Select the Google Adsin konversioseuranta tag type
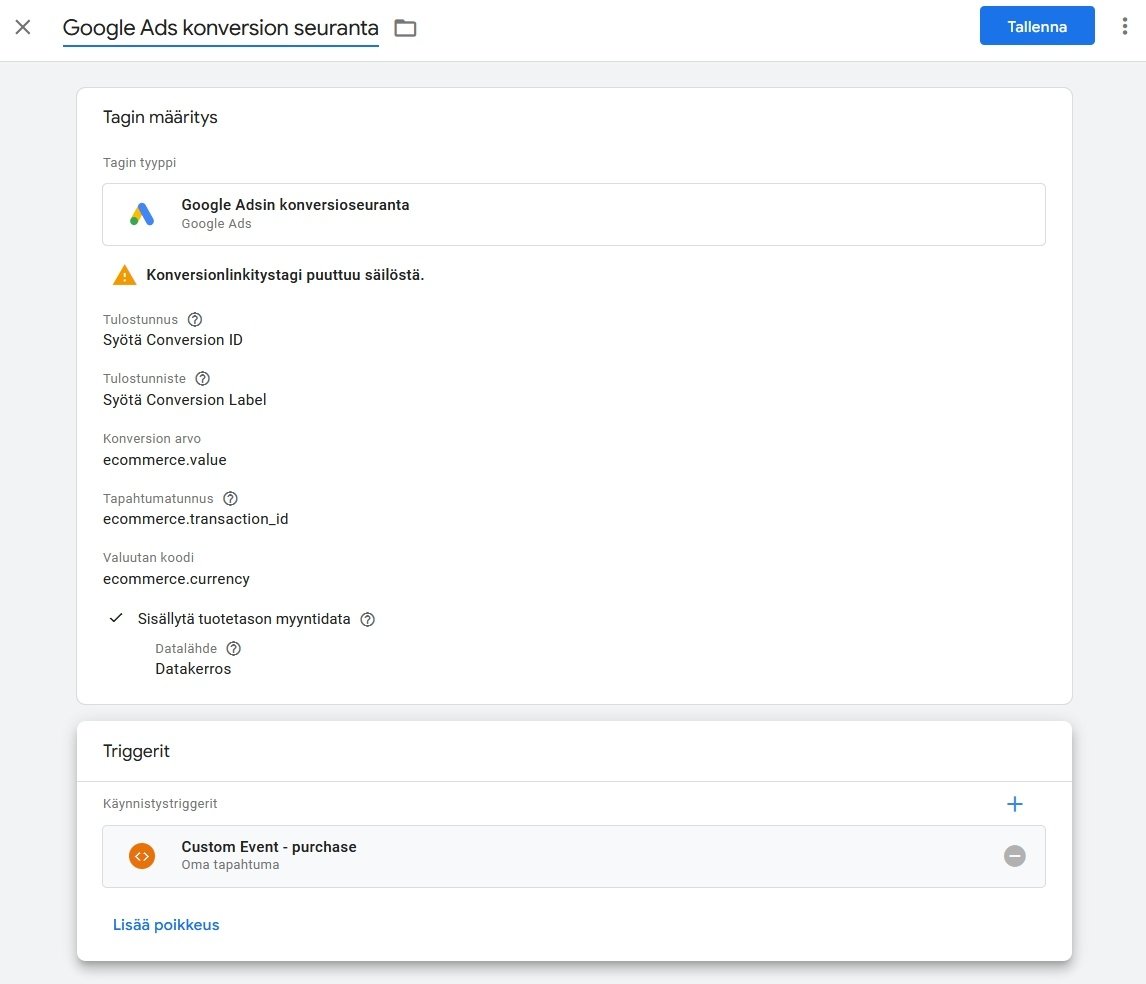The height and width of the screenshot is (984, 1146). point(574,214)
